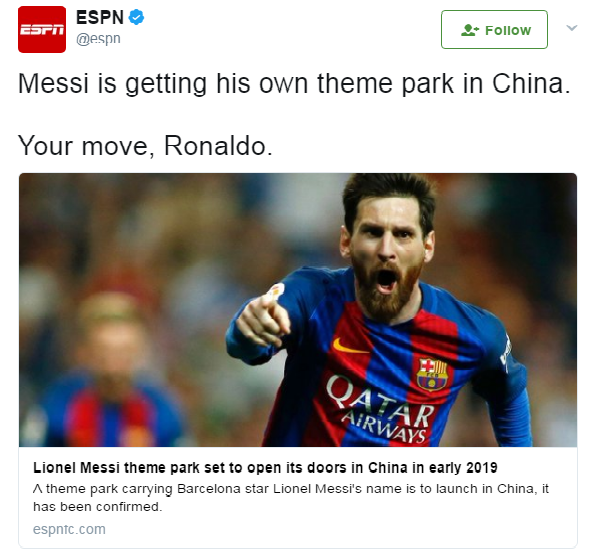610x557 pixels.
Task: Click the espnfc.com domain link
Action: pos(69,529)
